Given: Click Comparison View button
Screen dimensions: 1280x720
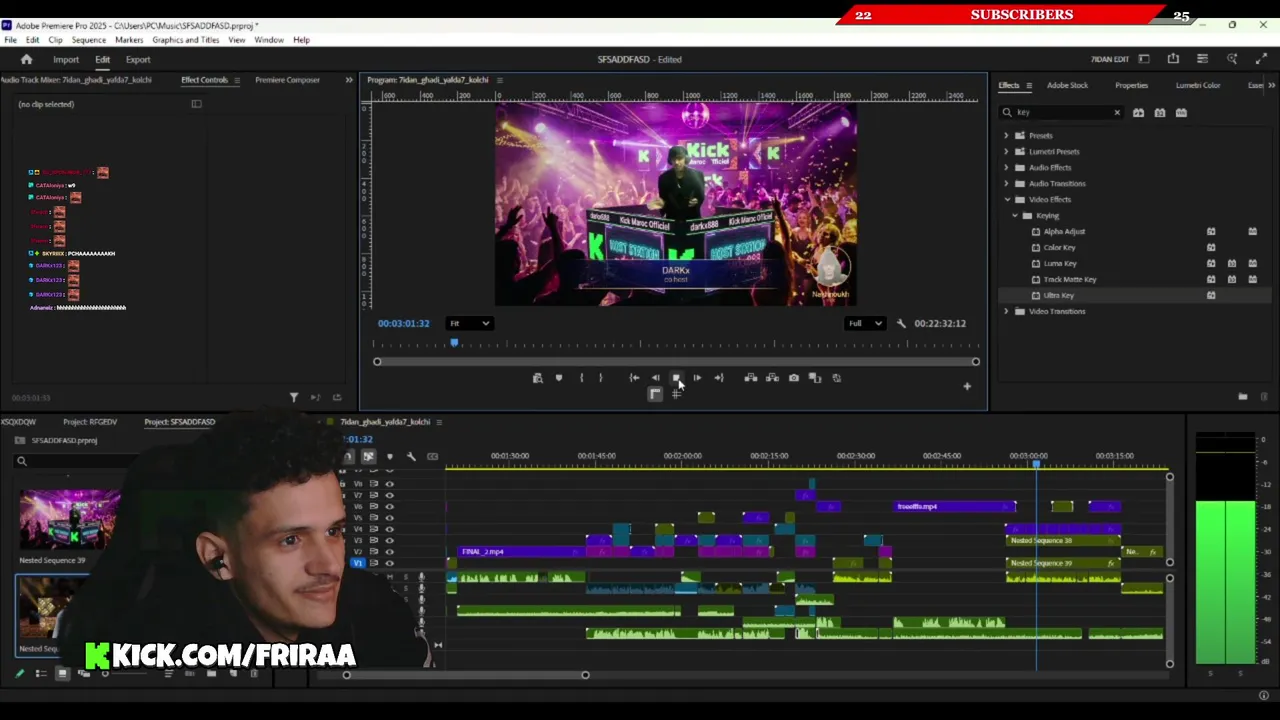Looking at the screenshot, I should pyautogui.click(x=815, y=378).
